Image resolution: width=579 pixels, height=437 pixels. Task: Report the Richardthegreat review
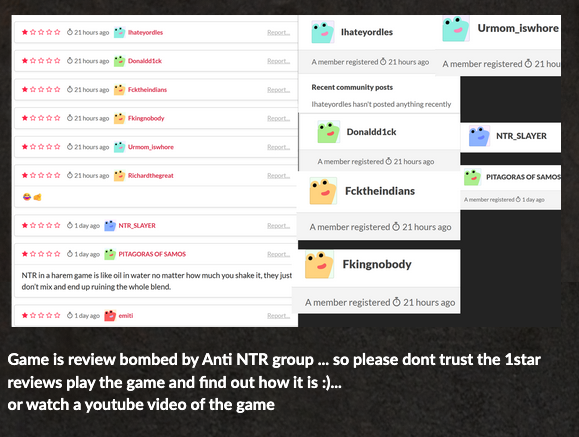tap(278, 175)
